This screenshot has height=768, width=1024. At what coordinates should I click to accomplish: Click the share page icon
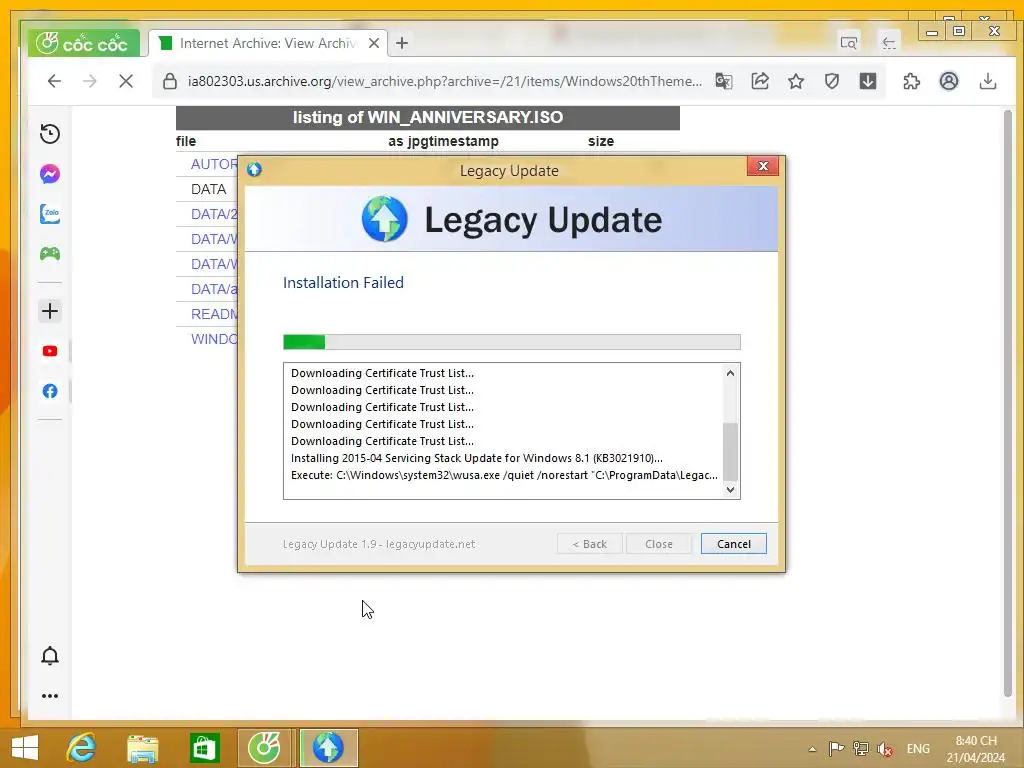pyautogui.click(x=760, y=81)
